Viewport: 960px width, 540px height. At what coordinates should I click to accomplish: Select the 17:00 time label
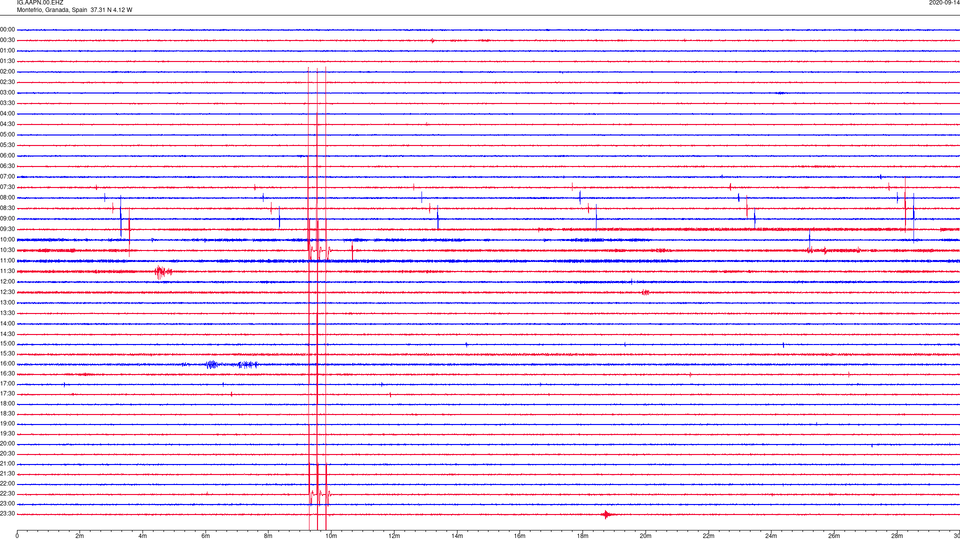pyautogui.click(x=7, y=384)
